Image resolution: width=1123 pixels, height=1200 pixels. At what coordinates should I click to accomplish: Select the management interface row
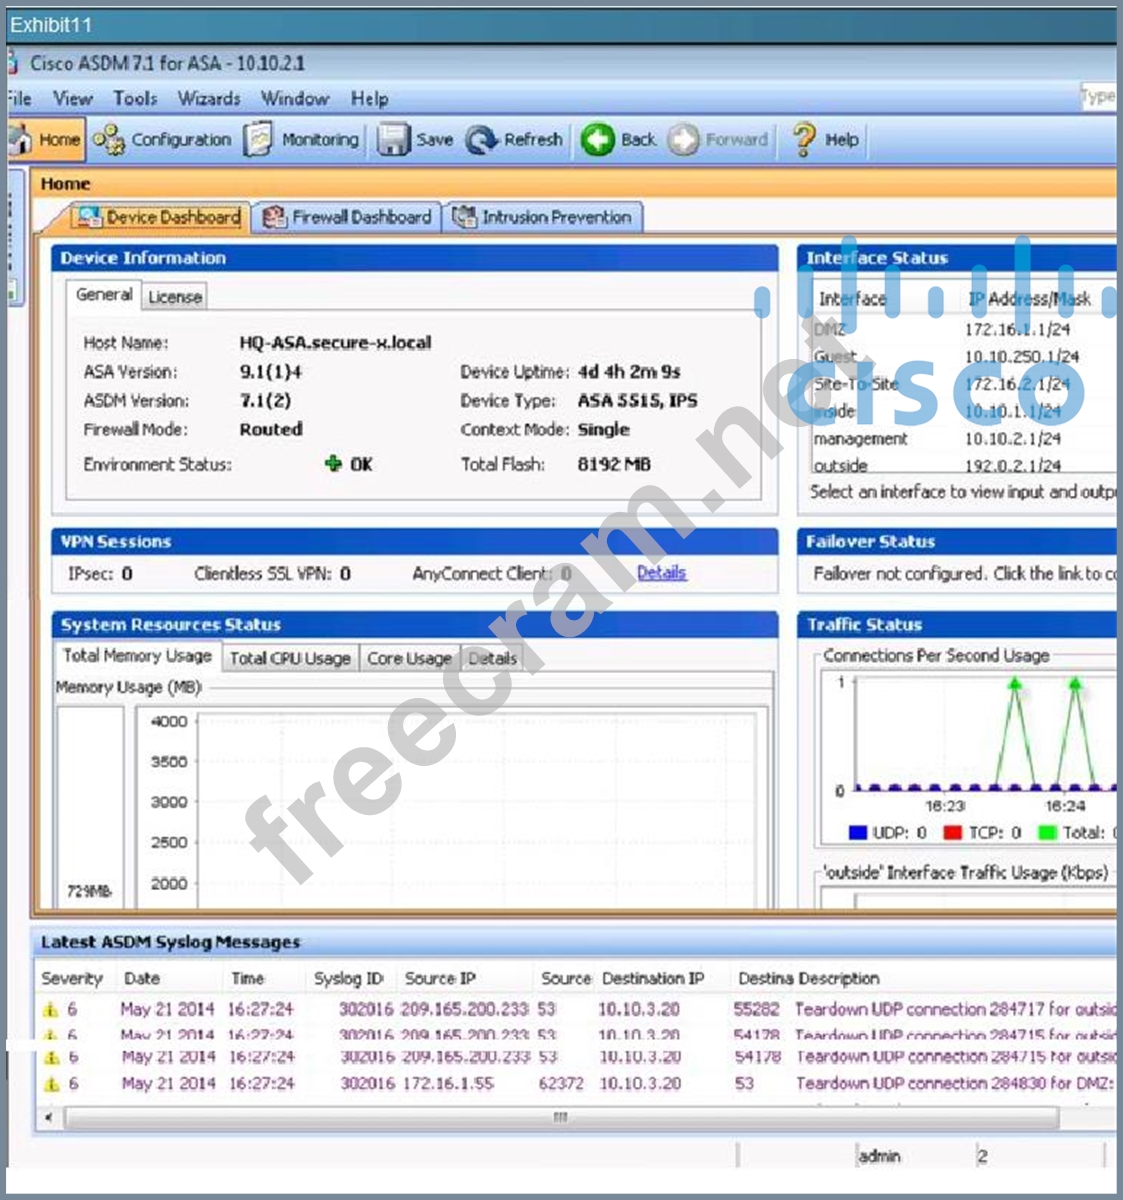tap(860, 439)
